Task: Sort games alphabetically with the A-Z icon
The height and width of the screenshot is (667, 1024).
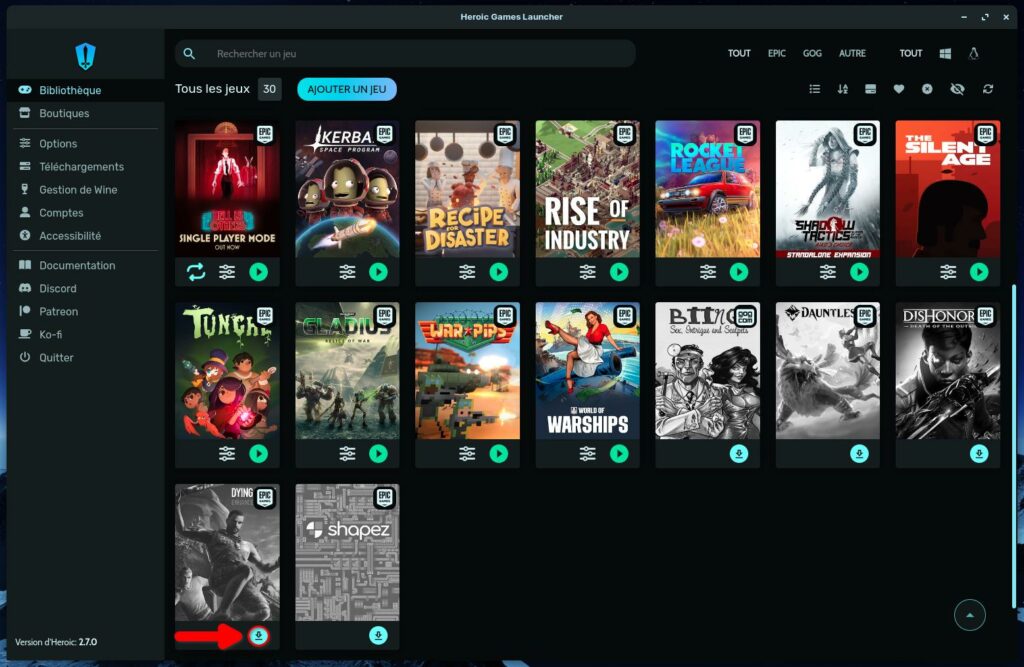Action: click(842, 89)
